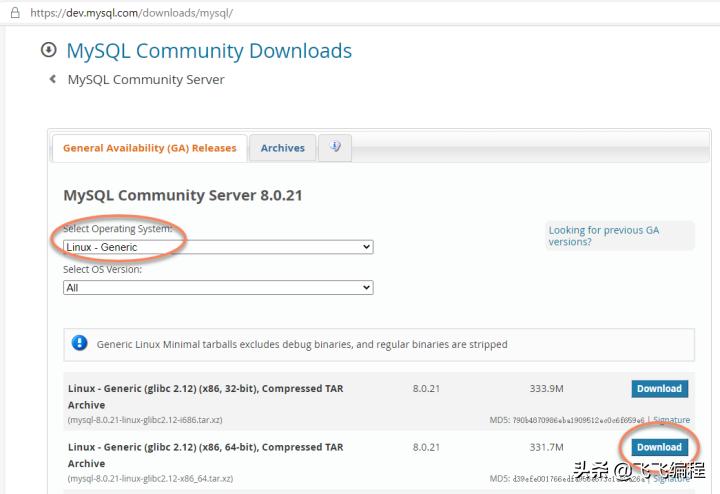Click the MySQL Community Server breadcrumb text
Image resolution: width=720 pixels, height=494 pixels.
tap(146, 79)
